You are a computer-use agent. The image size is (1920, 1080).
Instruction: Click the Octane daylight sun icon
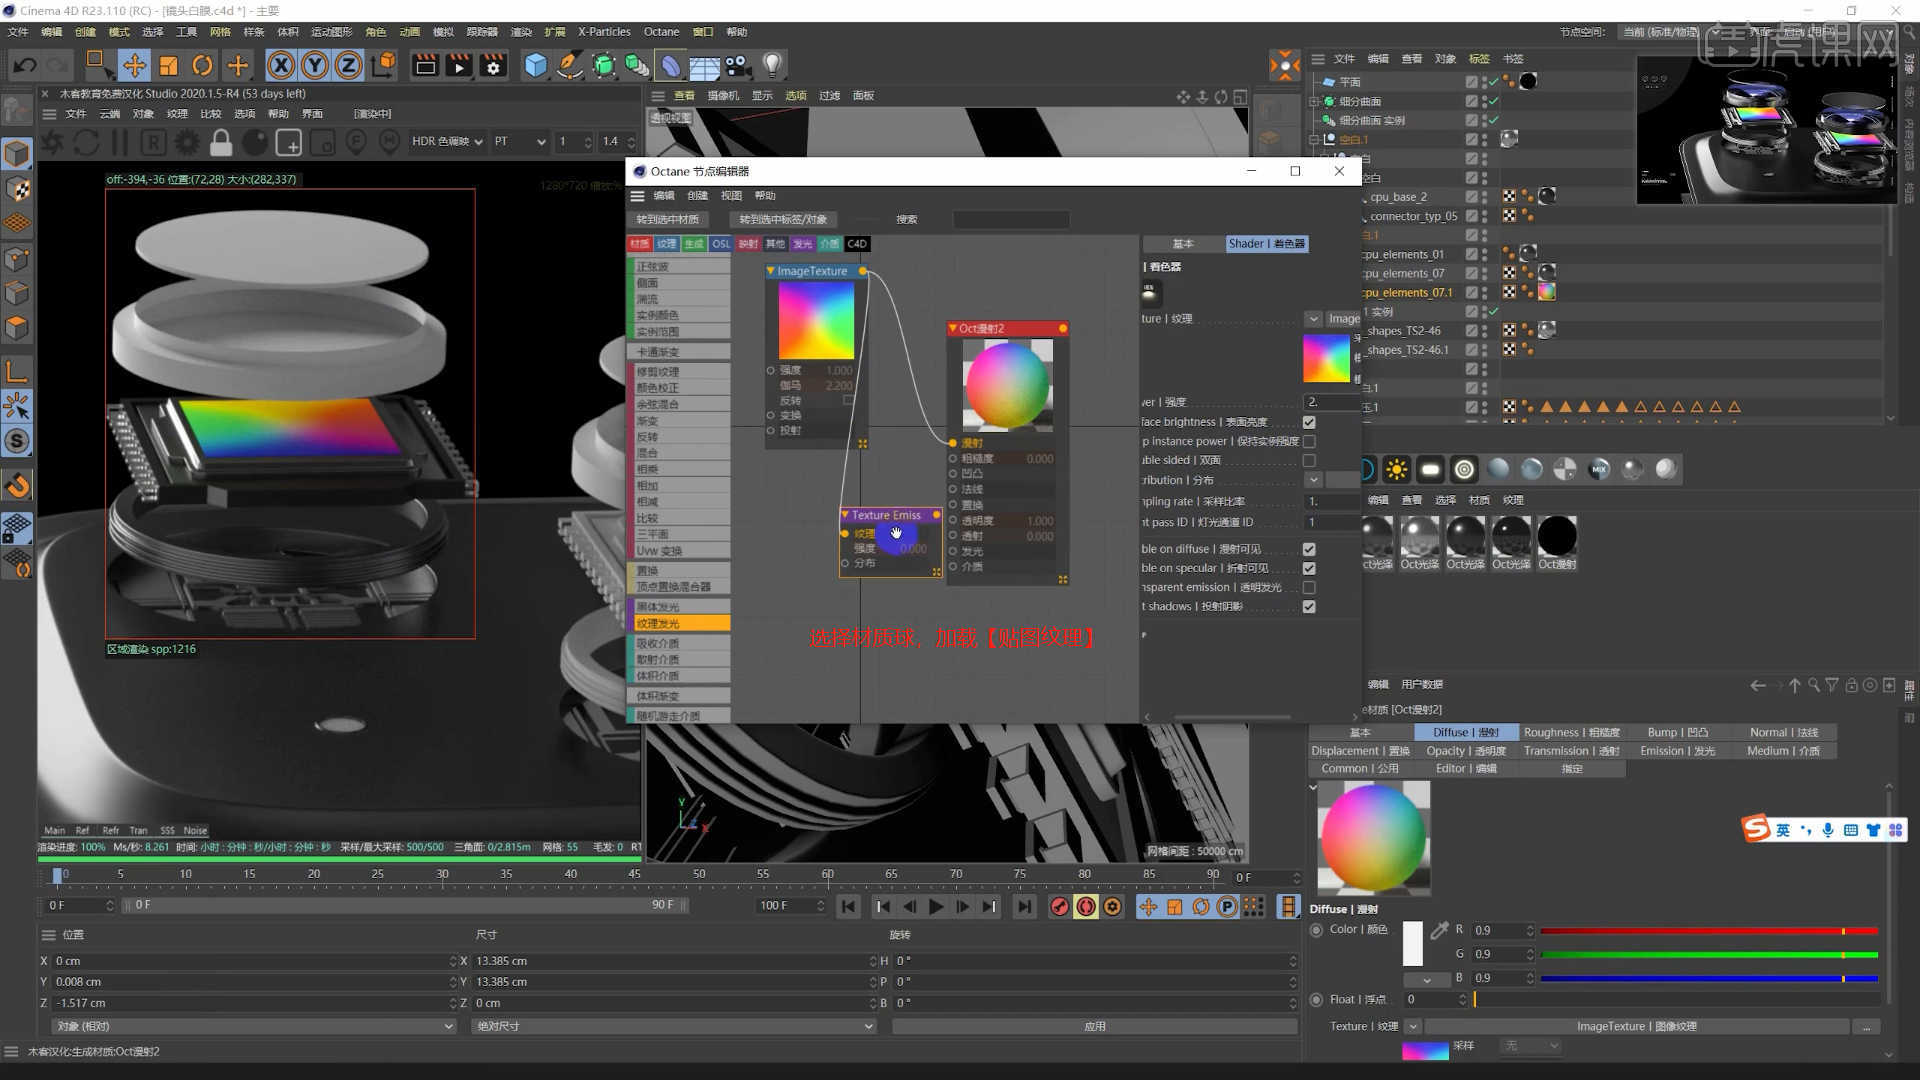click(1396, 469)
